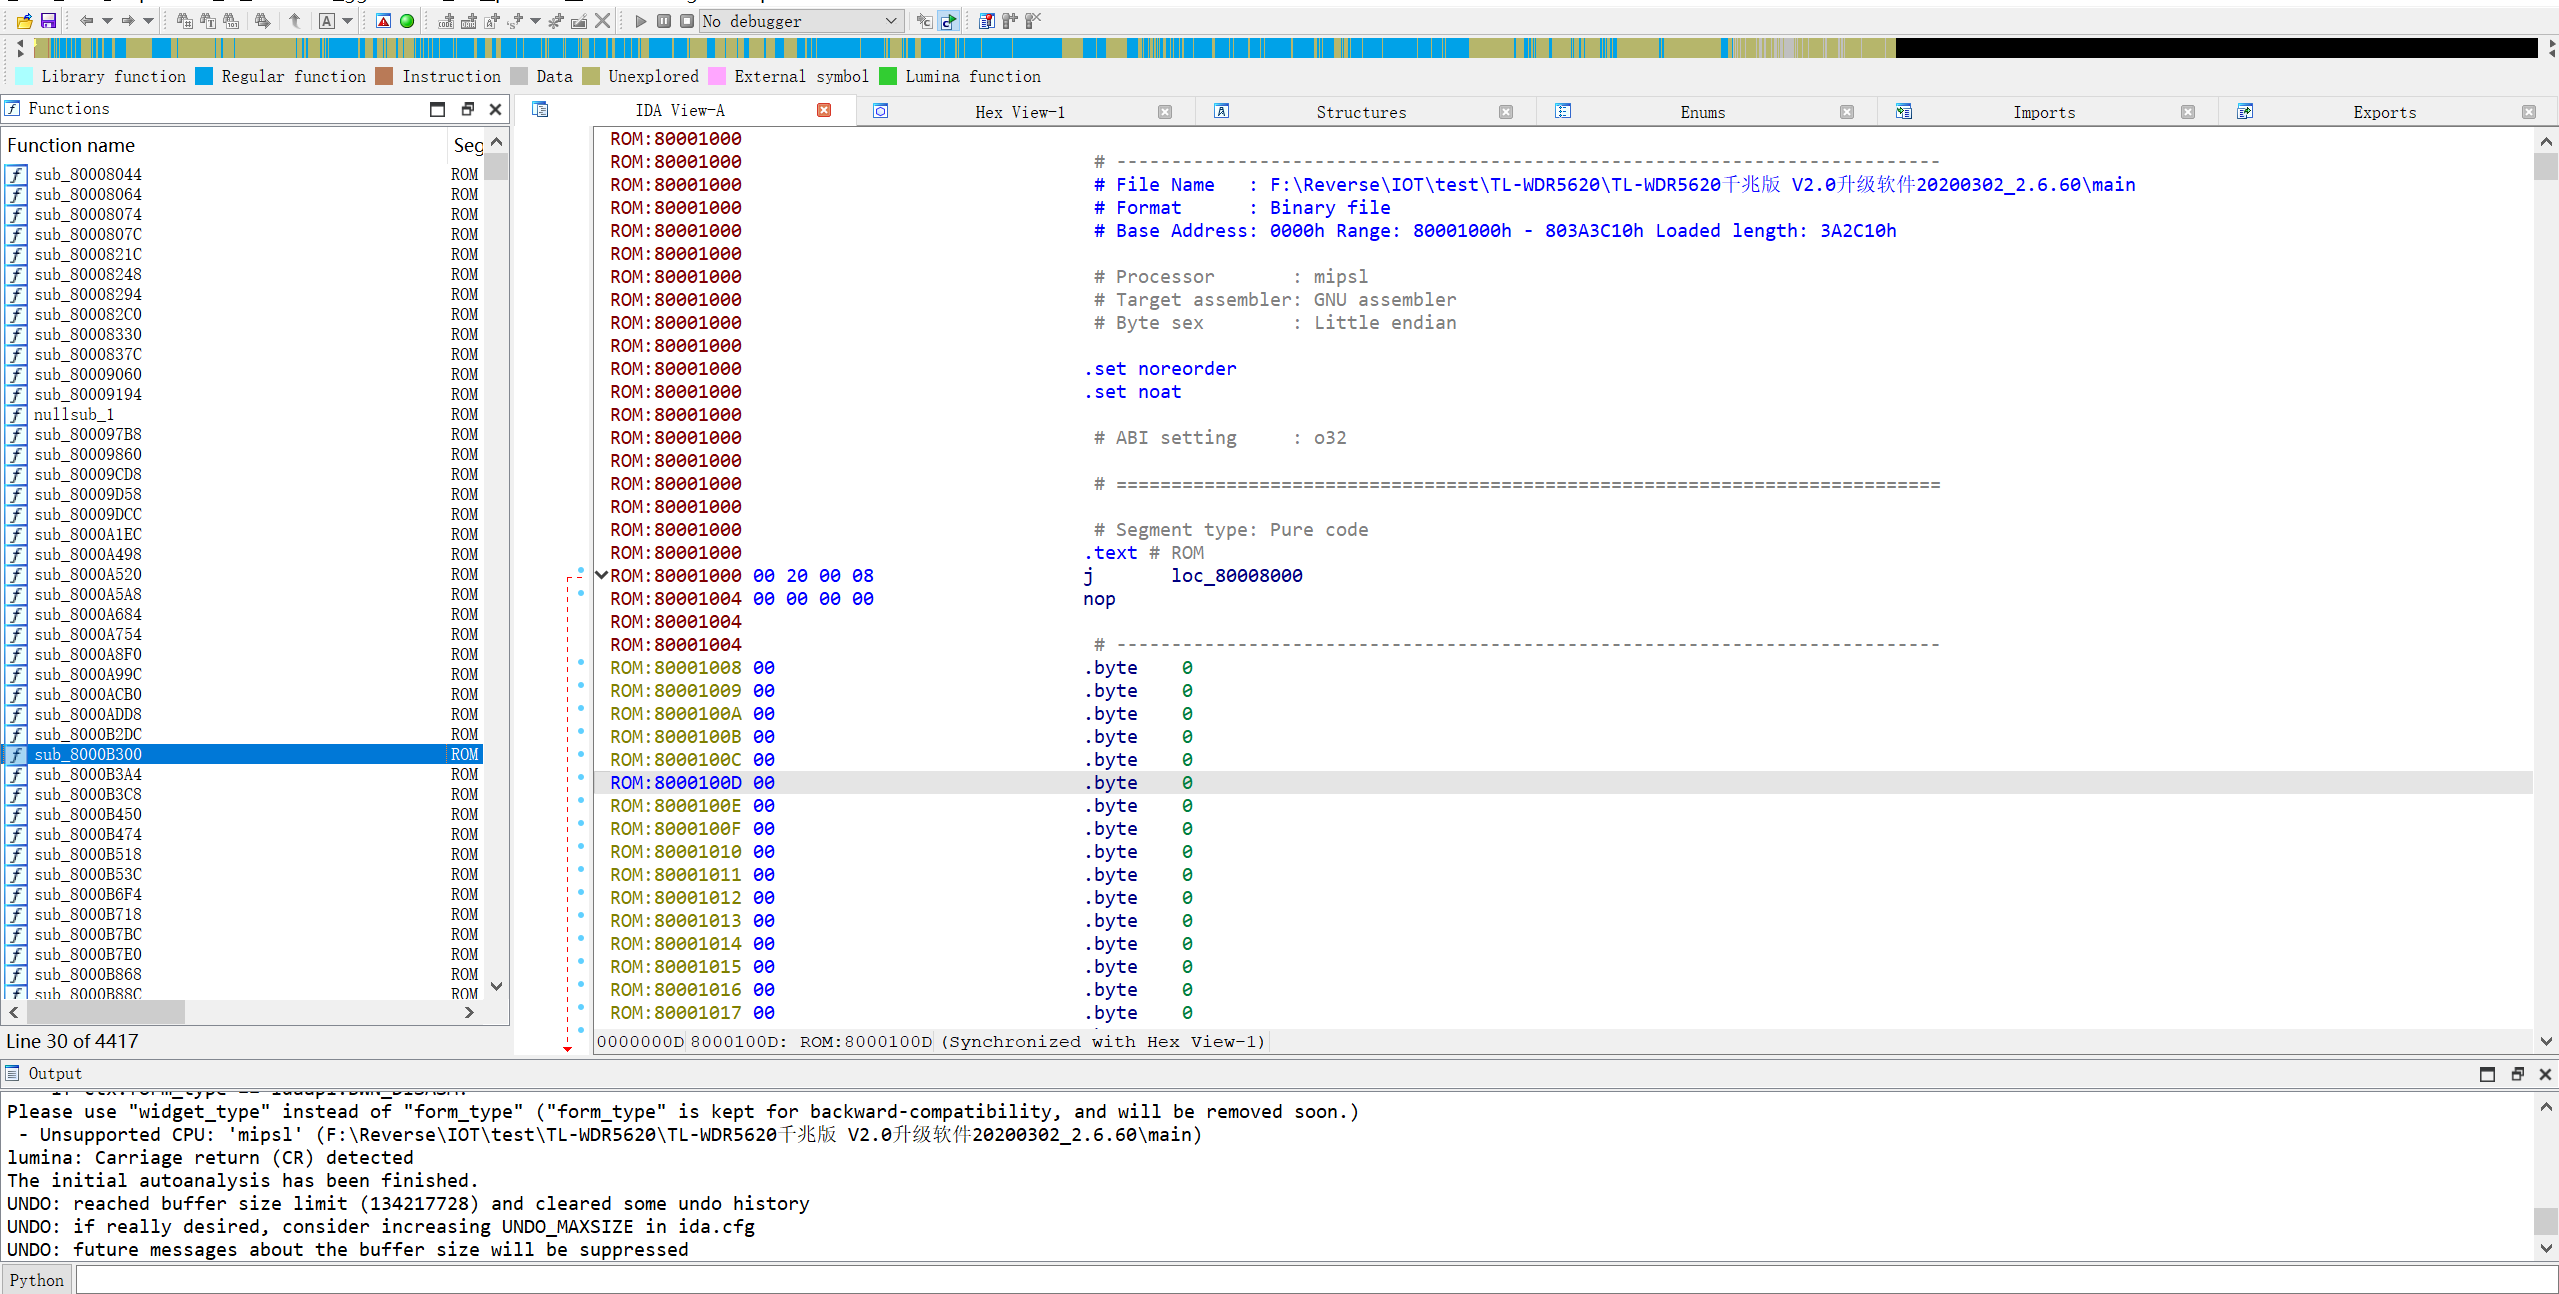Click the Python interpreter selector button

37,1280
